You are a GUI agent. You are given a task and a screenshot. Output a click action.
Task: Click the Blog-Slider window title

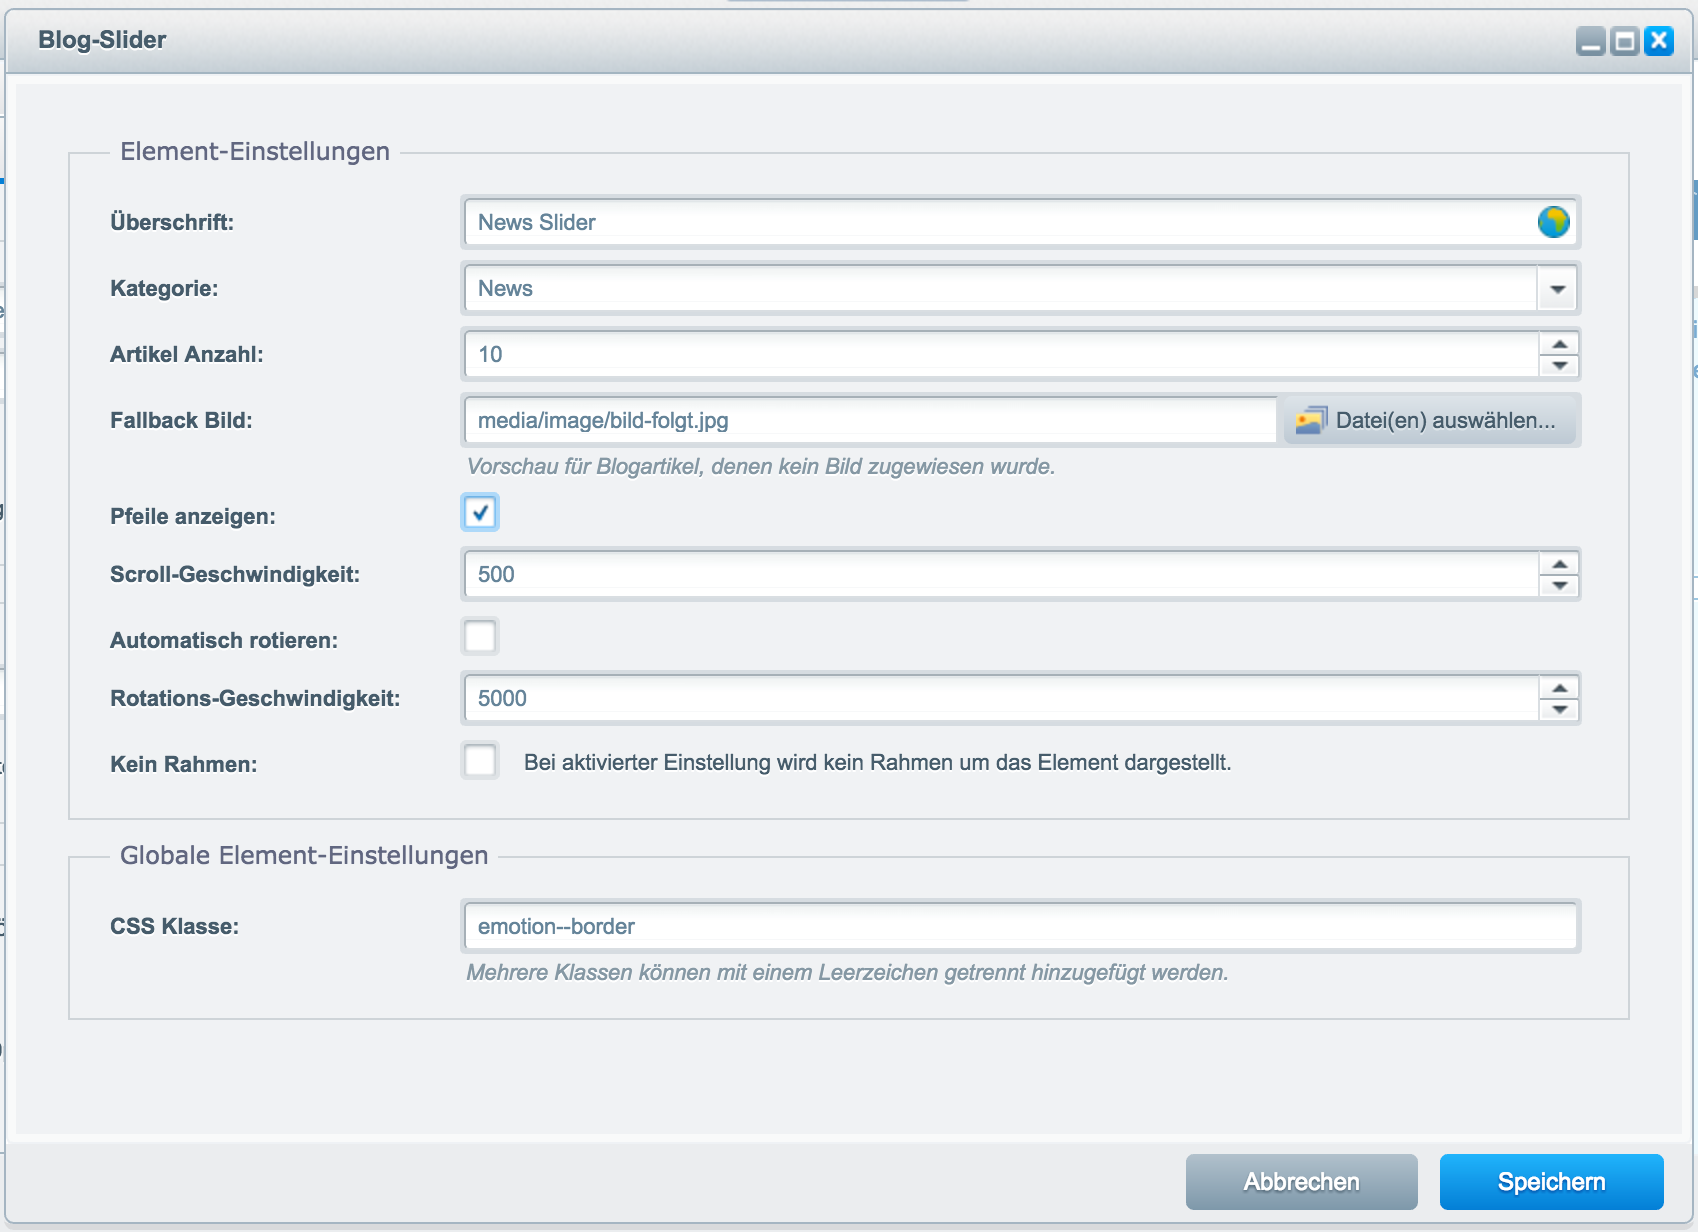coord(102,40)
